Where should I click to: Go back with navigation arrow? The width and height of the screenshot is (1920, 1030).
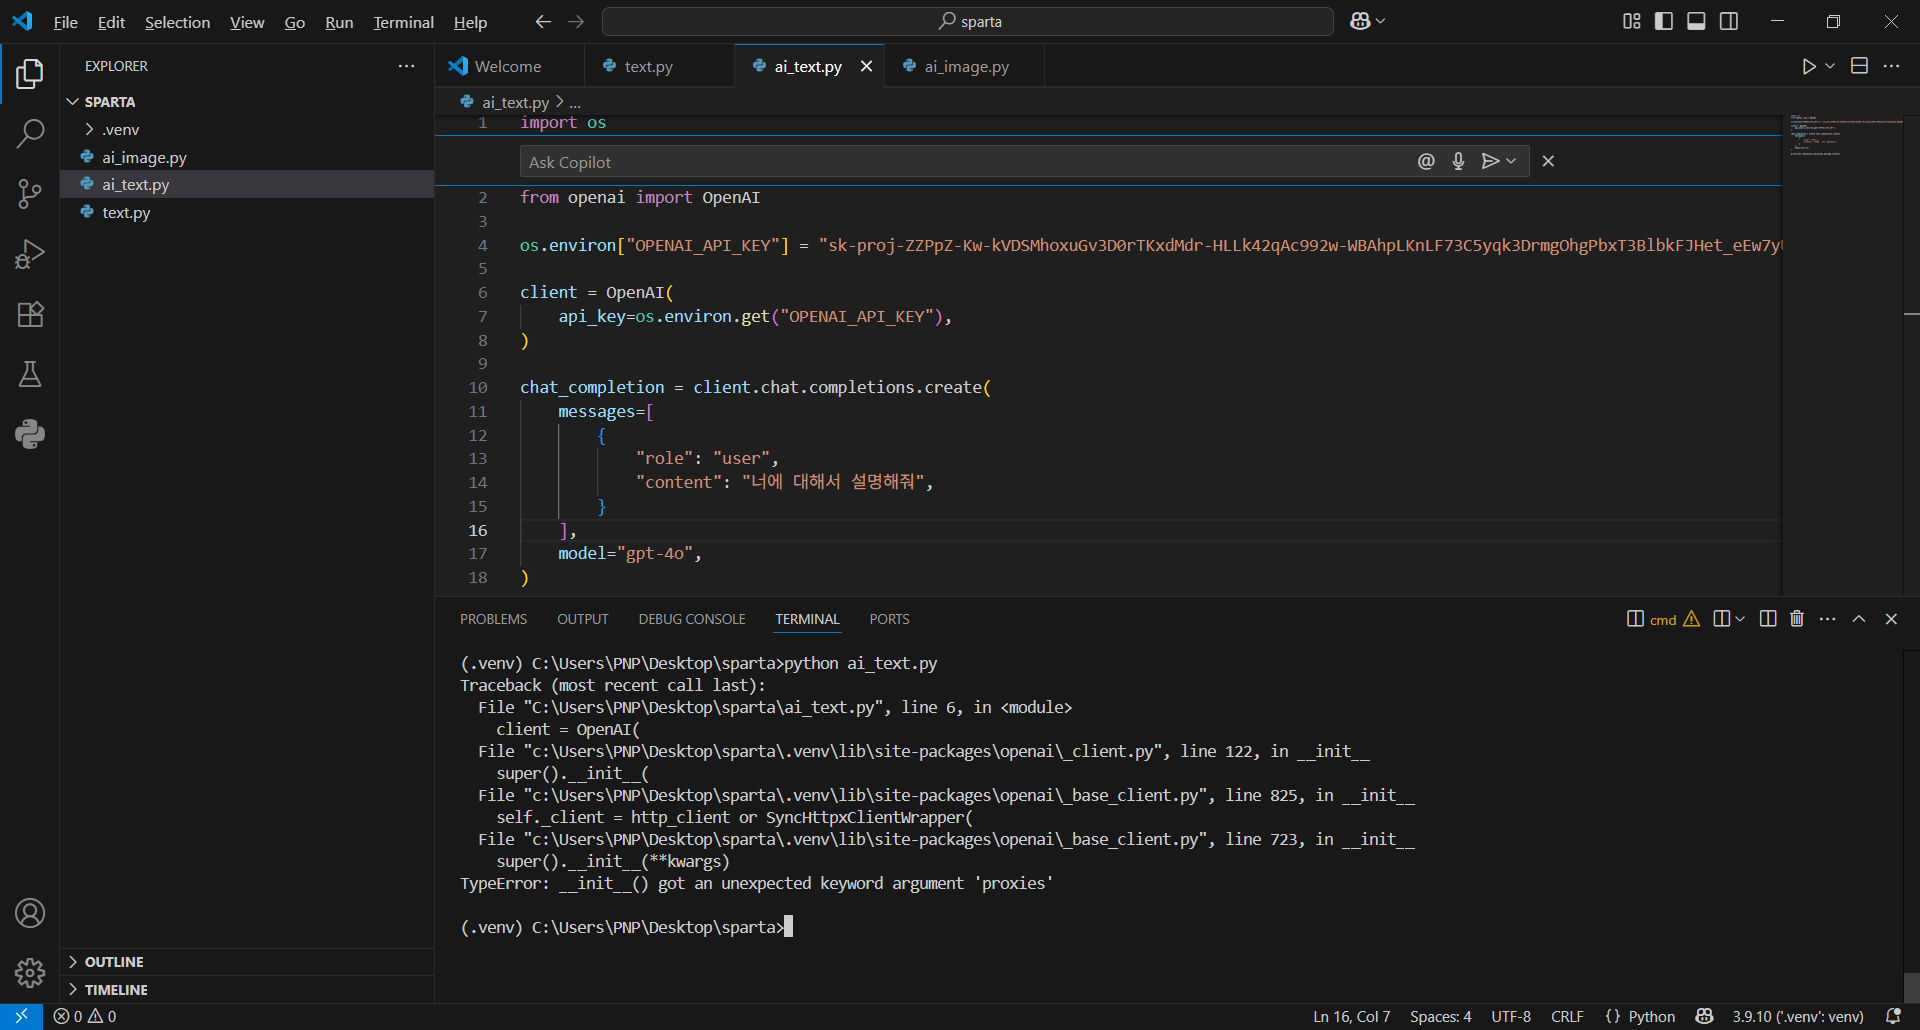[543, 21]
